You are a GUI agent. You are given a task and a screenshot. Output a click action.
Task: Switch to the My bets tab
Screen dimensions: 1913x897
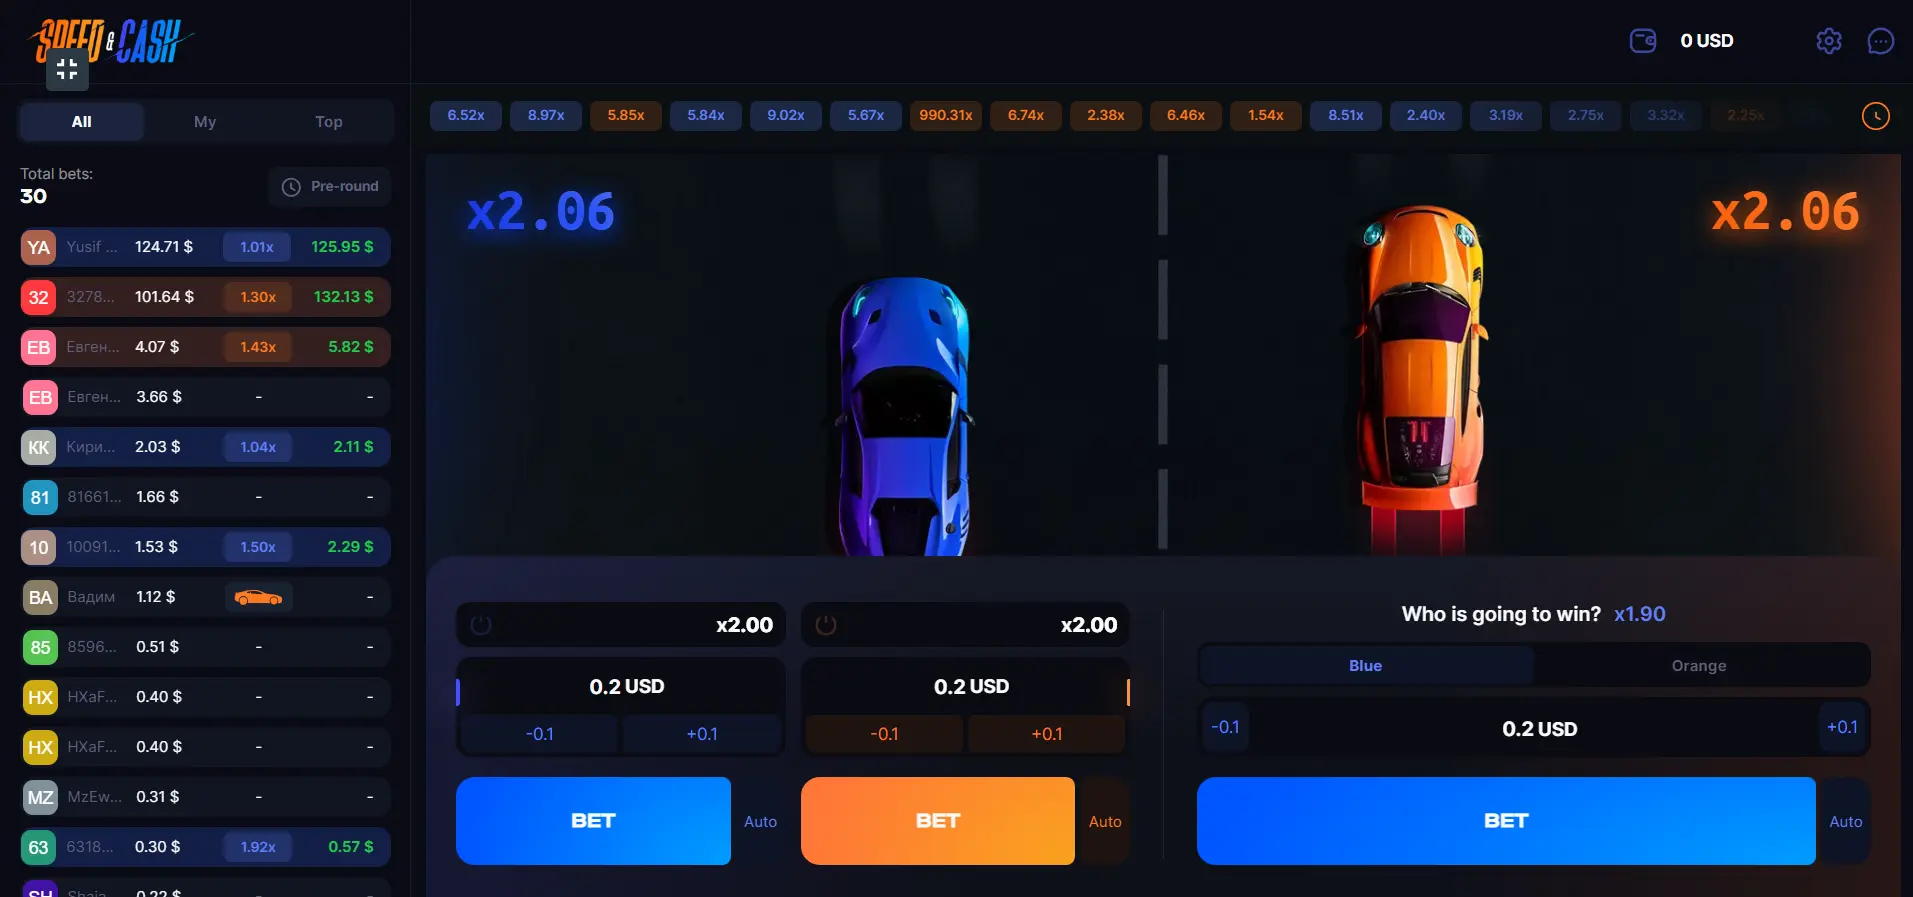[205, 122]
